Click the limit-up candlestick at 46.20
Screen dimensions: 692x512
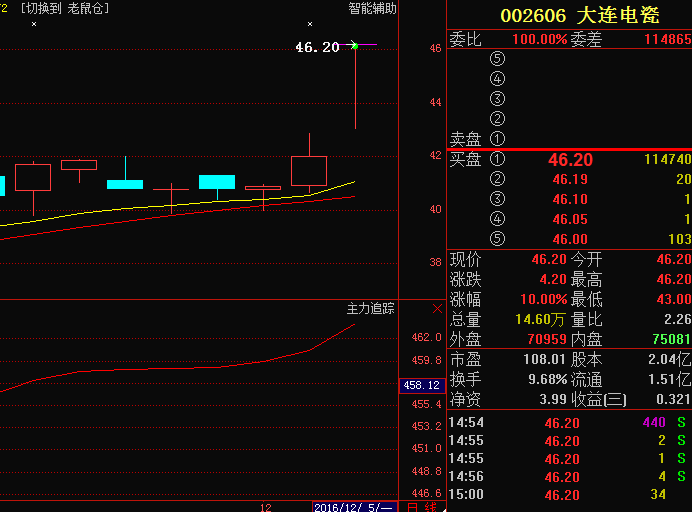point(355,87)
